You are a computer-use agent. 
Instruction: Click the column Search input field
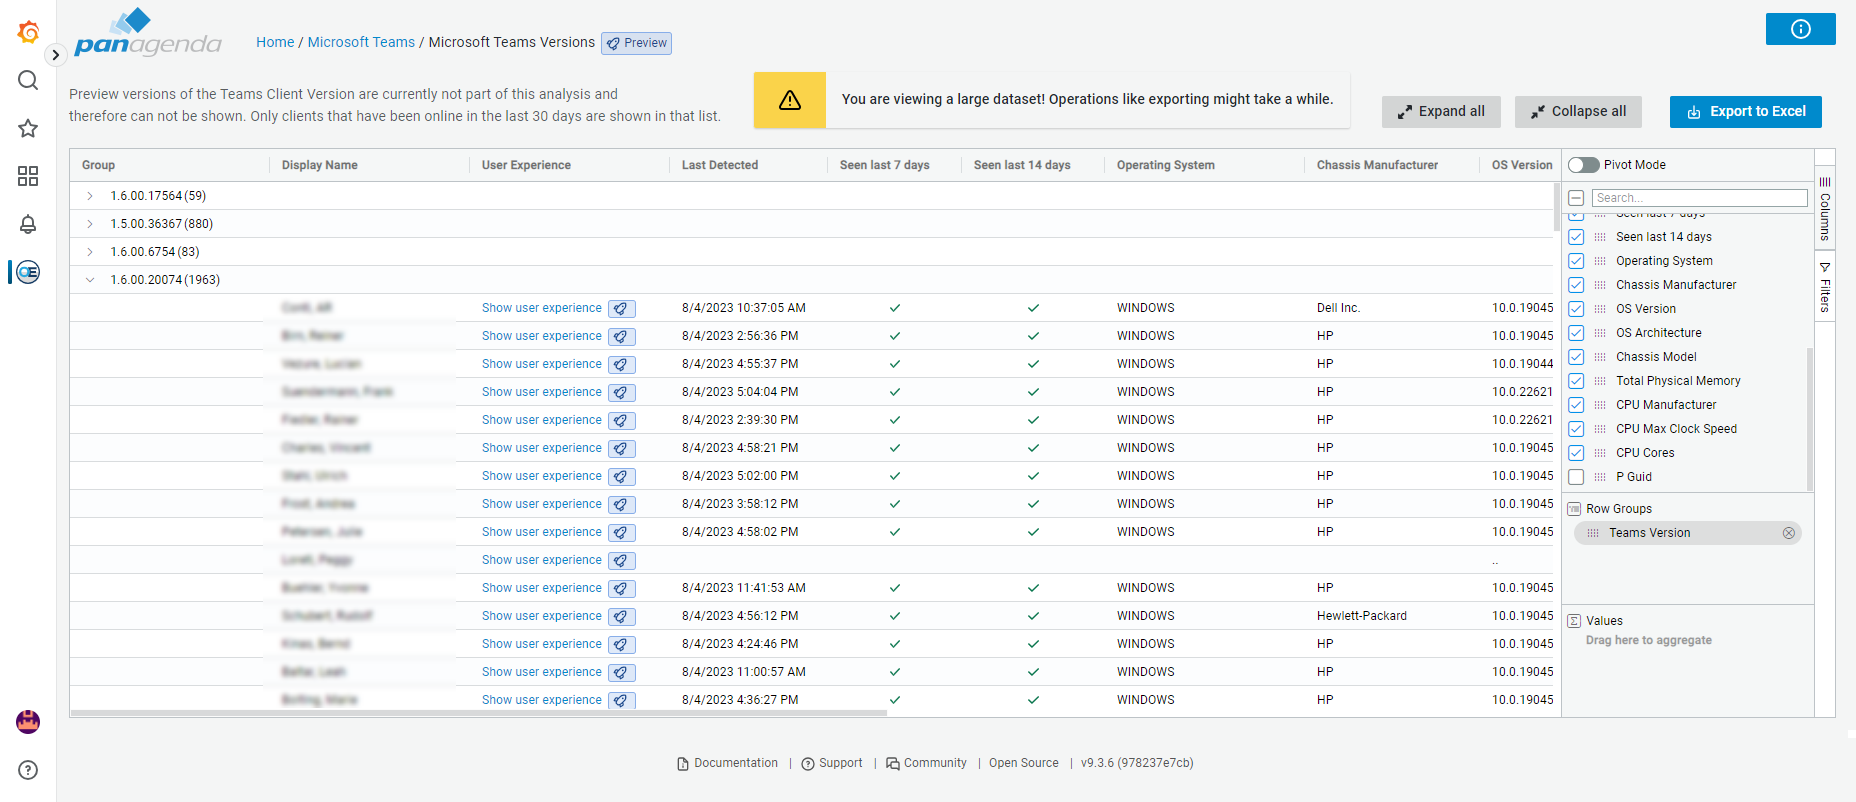(1700, 198)
